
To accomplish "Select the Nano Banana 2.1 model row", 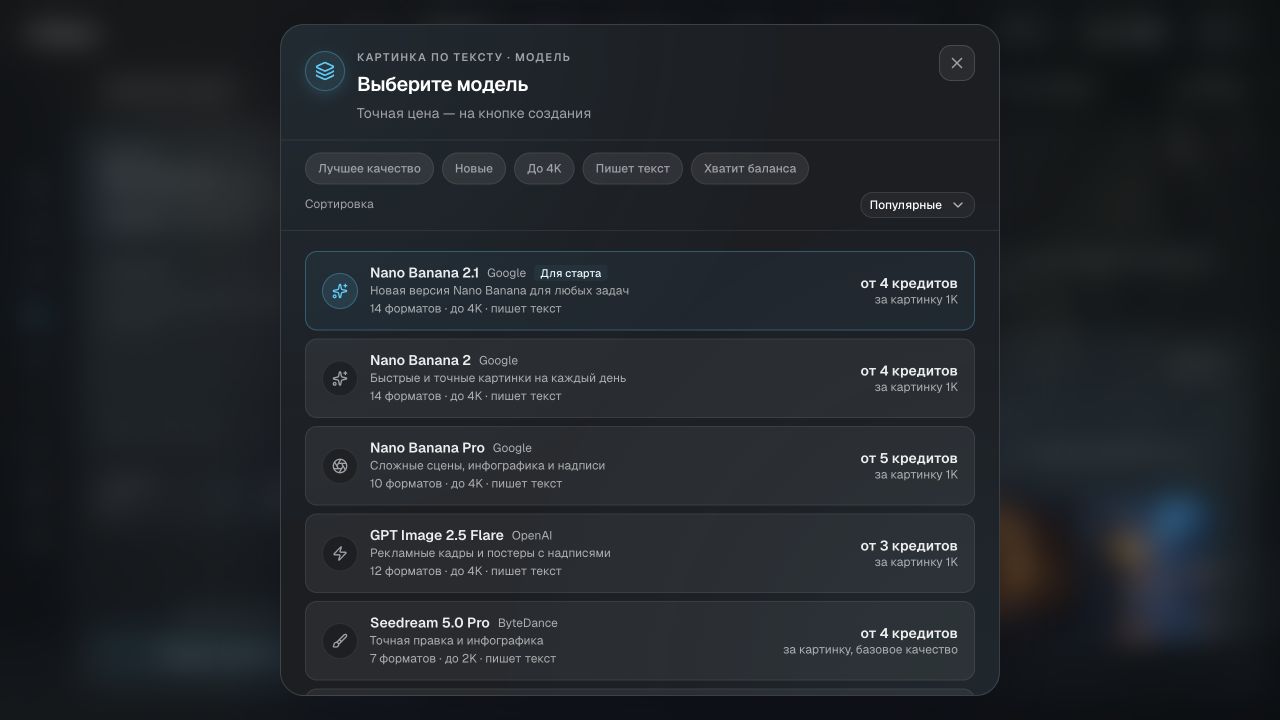I will [640, 291].
